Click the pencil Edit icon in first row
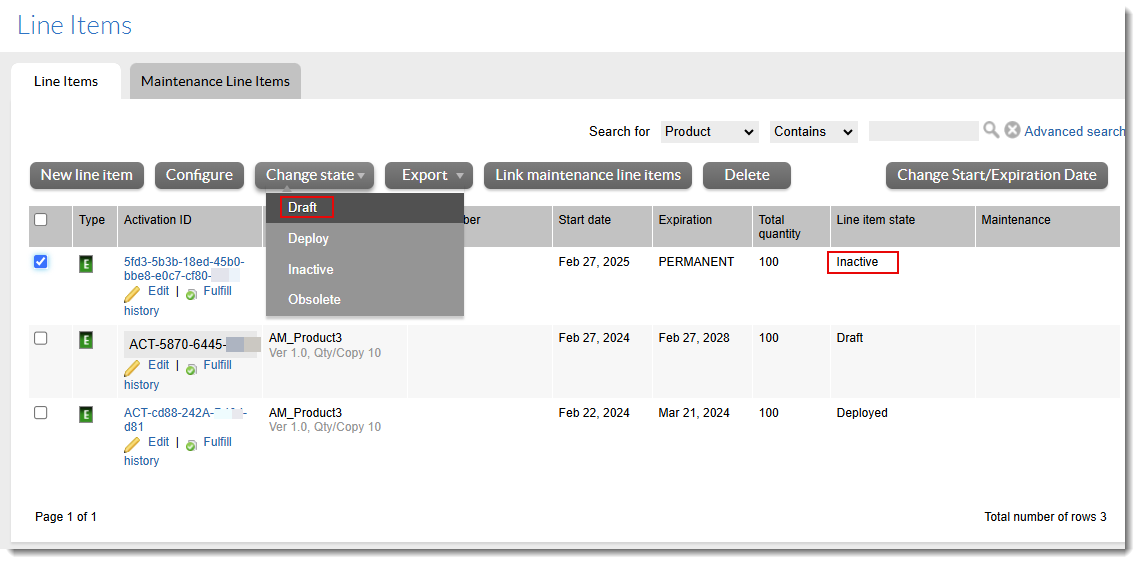Screen dimensions: 1140x564 pos(132,293)
